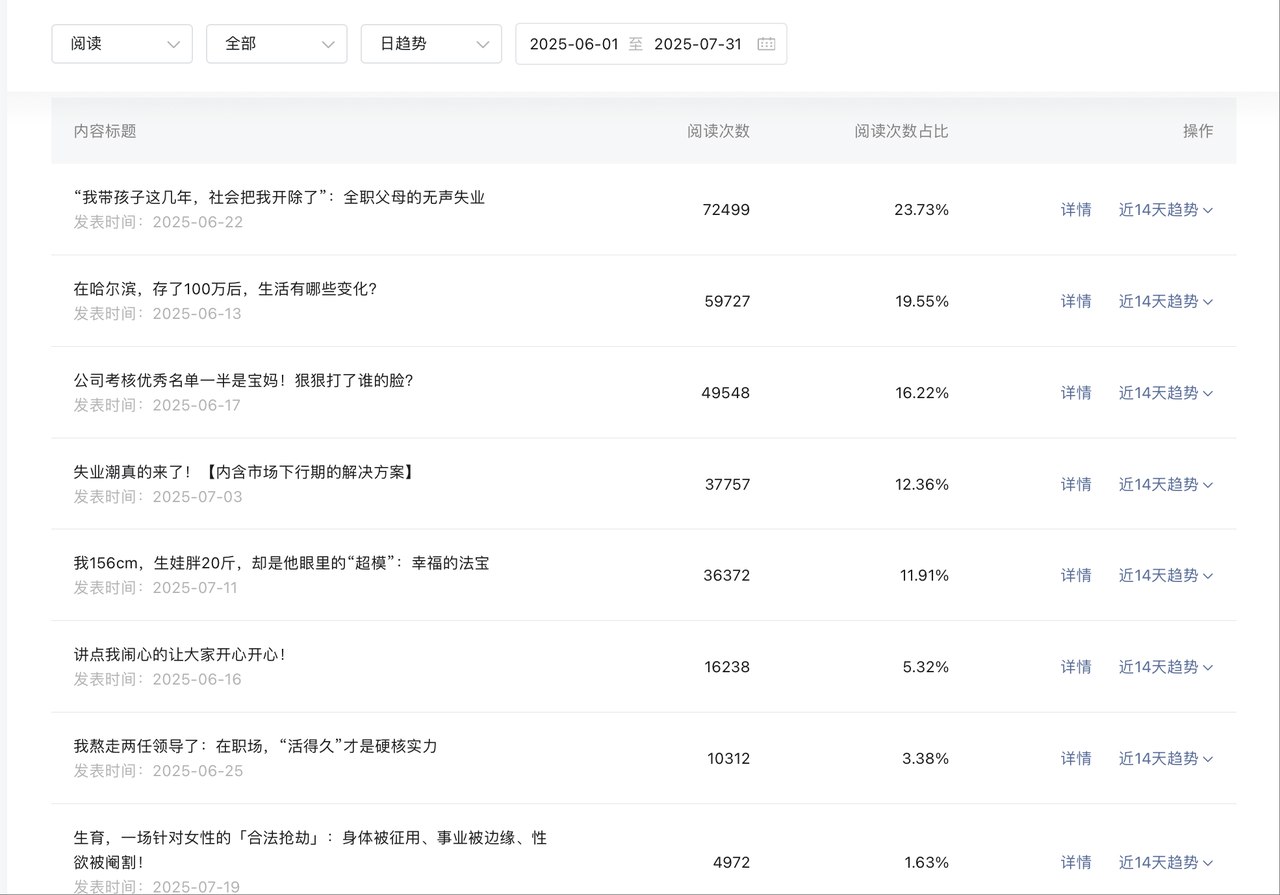Open 详情 for the 在哈尔滨存了100万 article
The image size is (1280, 895).
tap(1076, 301)
